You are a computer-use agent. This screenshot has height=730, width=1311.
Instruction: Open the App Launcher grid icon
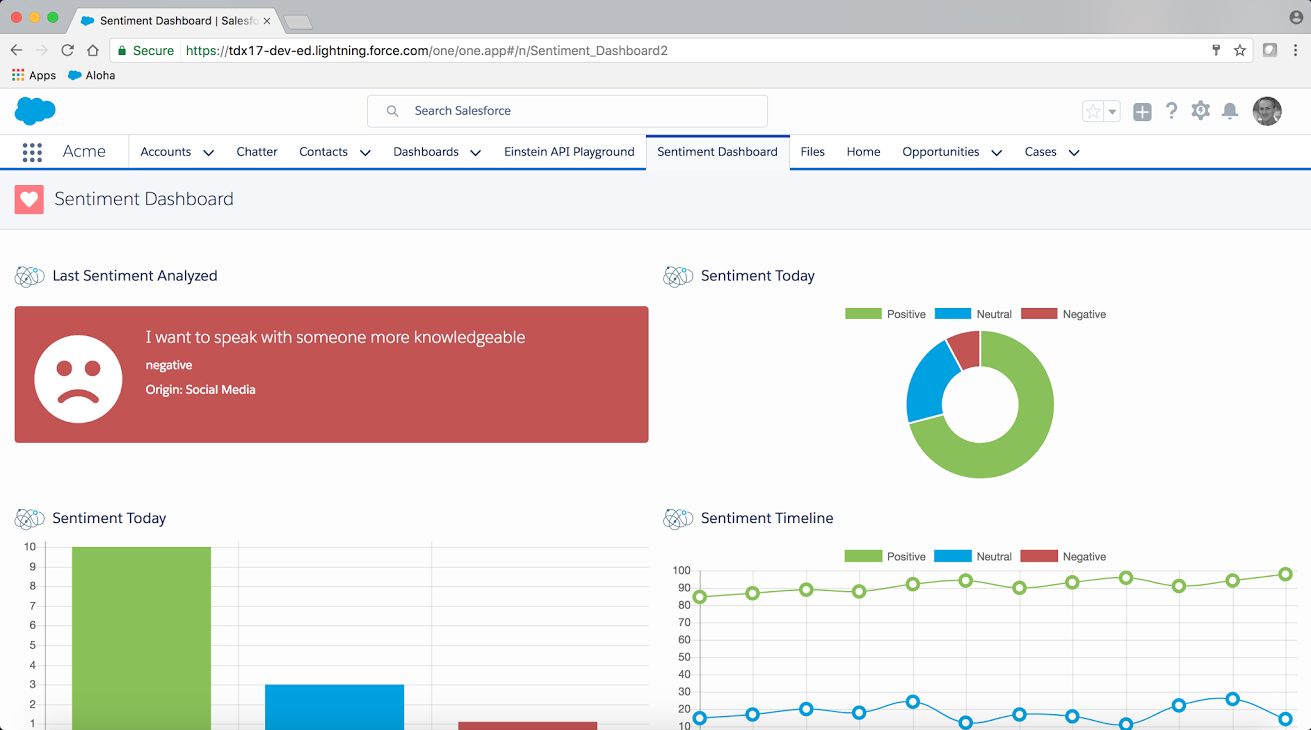pos(32,152)
